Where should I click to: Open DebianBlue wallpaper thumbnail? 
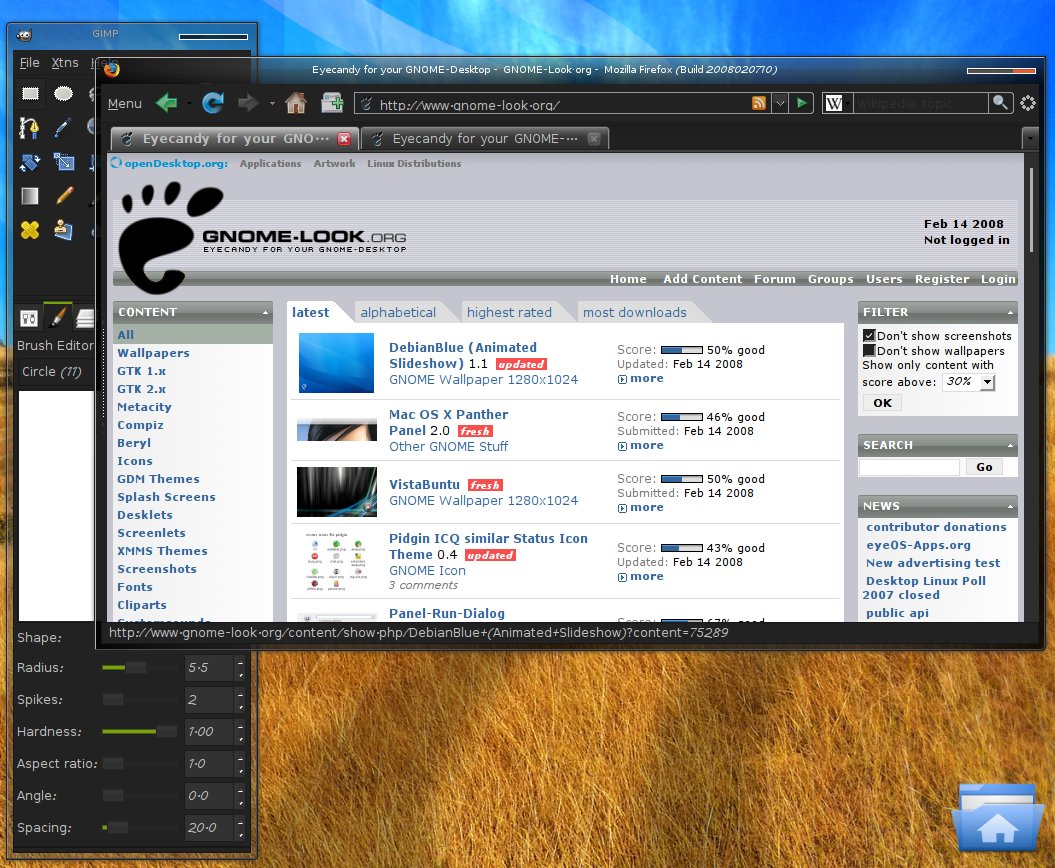(336, 363)
